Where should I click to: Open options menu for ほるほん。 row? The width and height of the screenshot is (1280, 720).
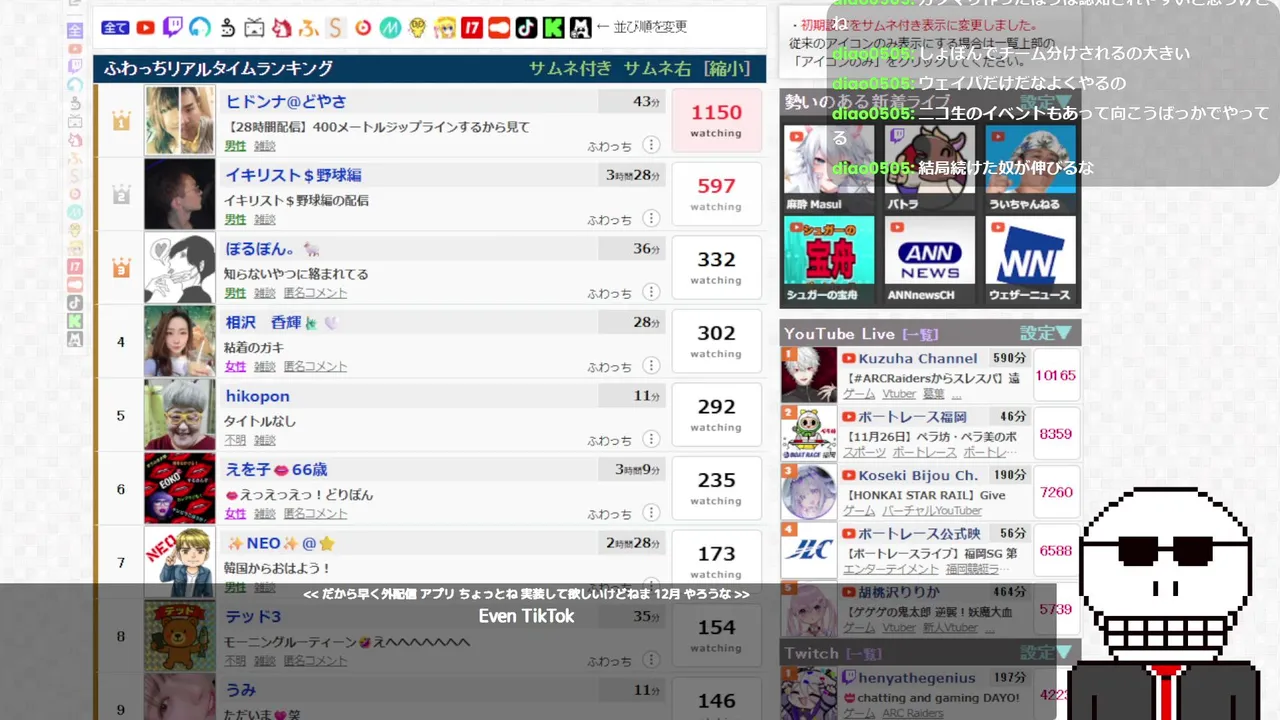pyautogui.click(x=651, y=292)
